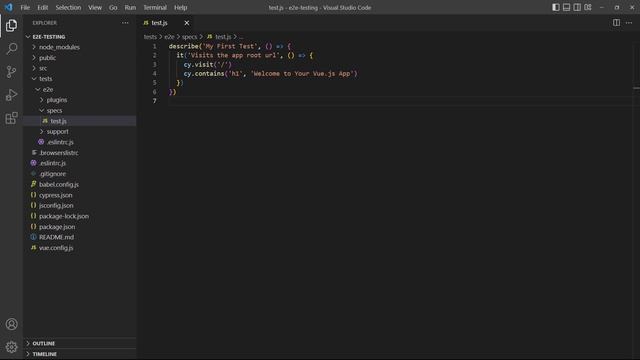Screen dimensions: 640x360
Task: Open the package-lock.json file
Action: 80,216
